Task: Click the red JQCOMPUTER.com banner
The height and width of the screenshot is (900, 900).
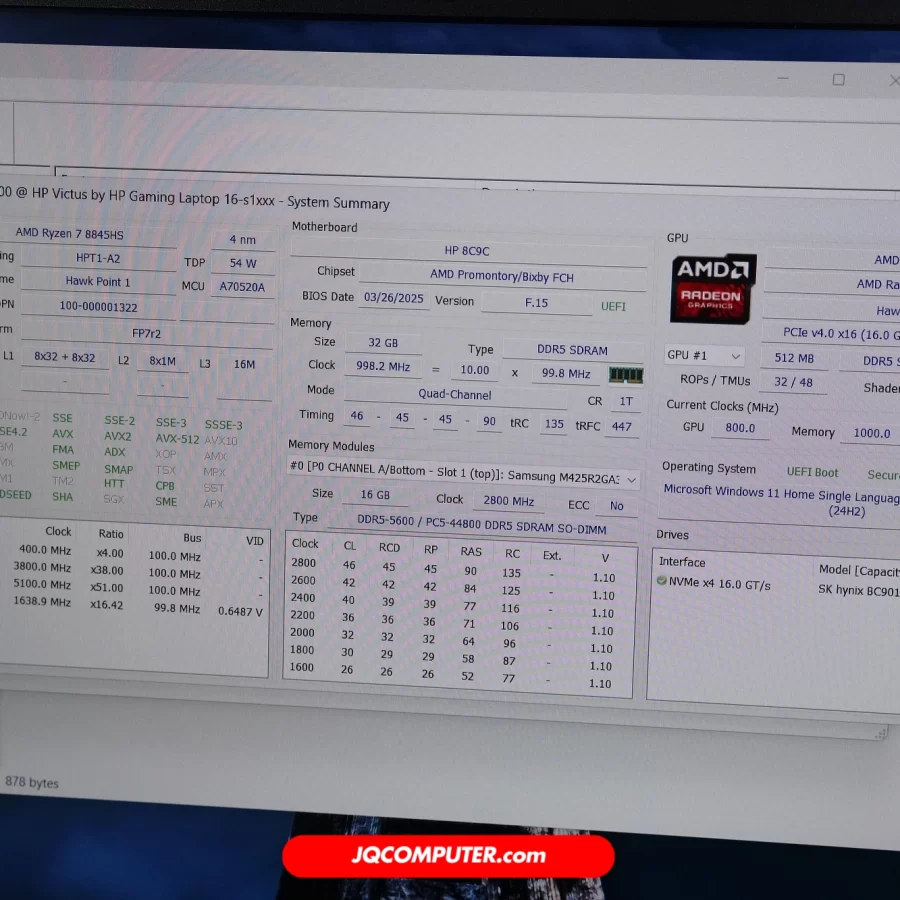Action: click(448, 855)
